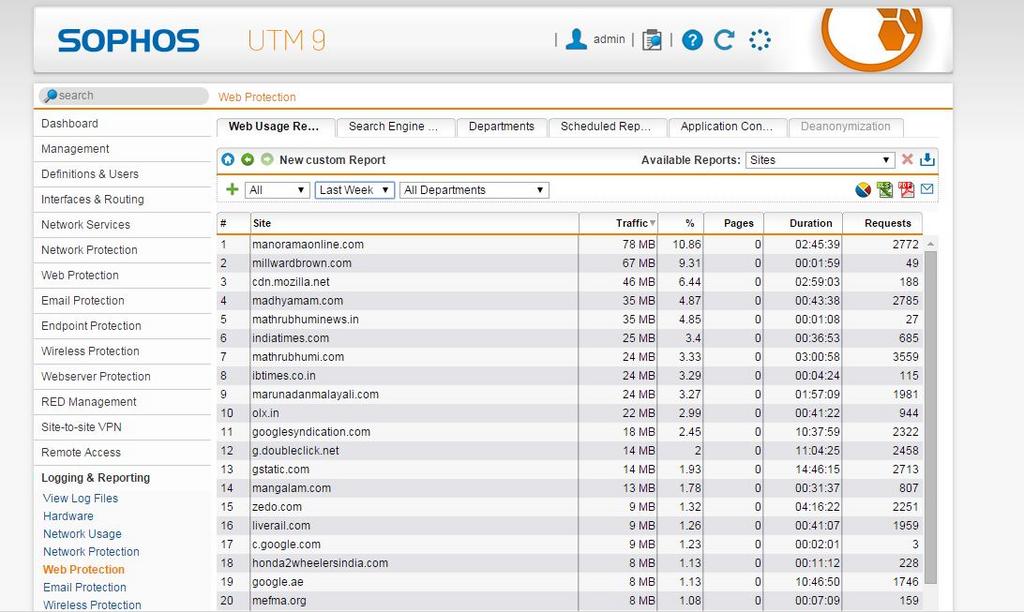The height and width of the screenshot is (612, 1024).
Task: Sort by the Requests column header
Action: [x=883, y=223]
